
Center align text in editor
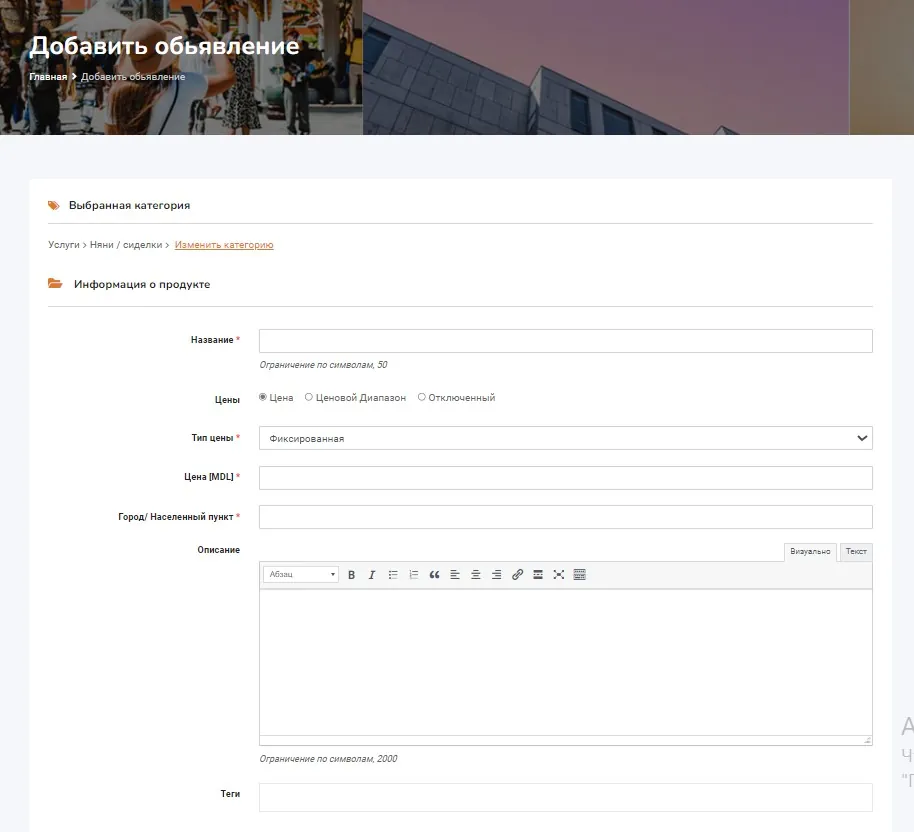point(476,575)
